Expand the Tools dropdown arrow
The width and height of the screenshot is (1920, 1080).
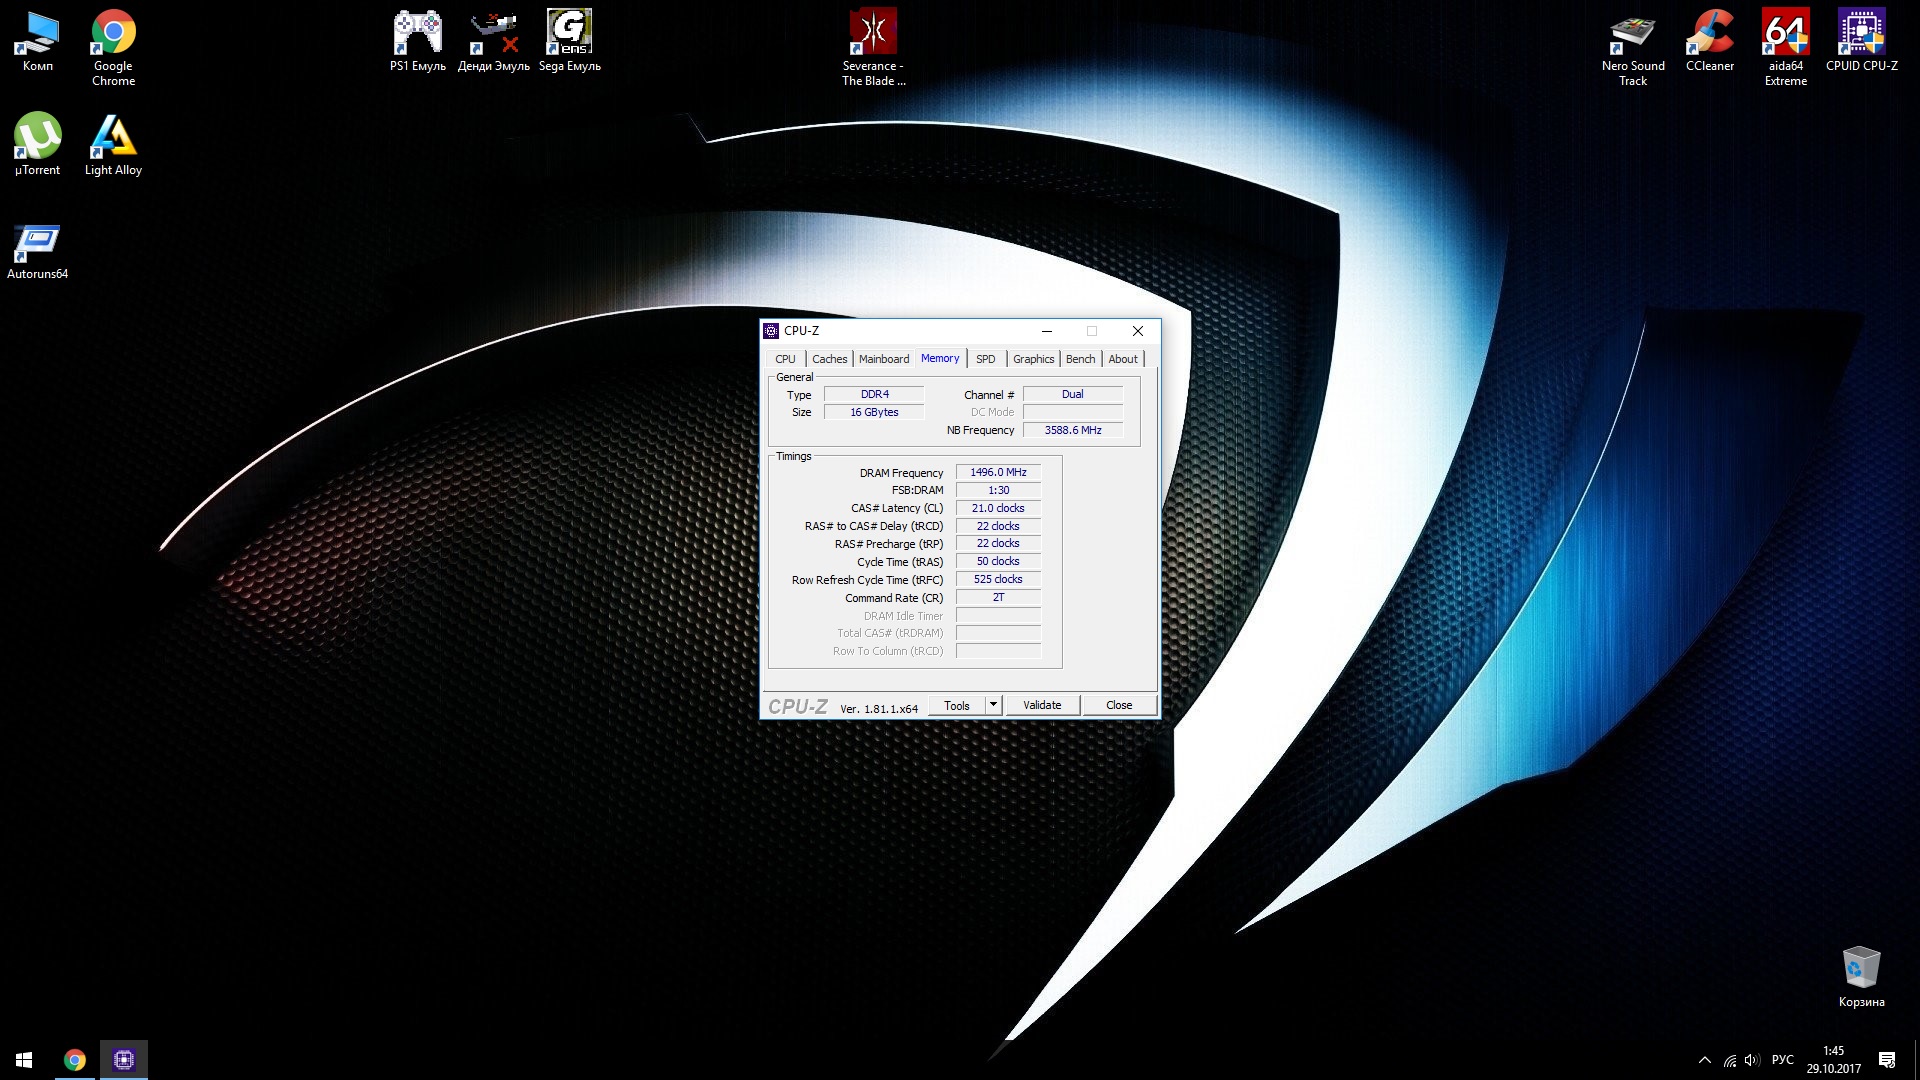[x=993, y=705]
